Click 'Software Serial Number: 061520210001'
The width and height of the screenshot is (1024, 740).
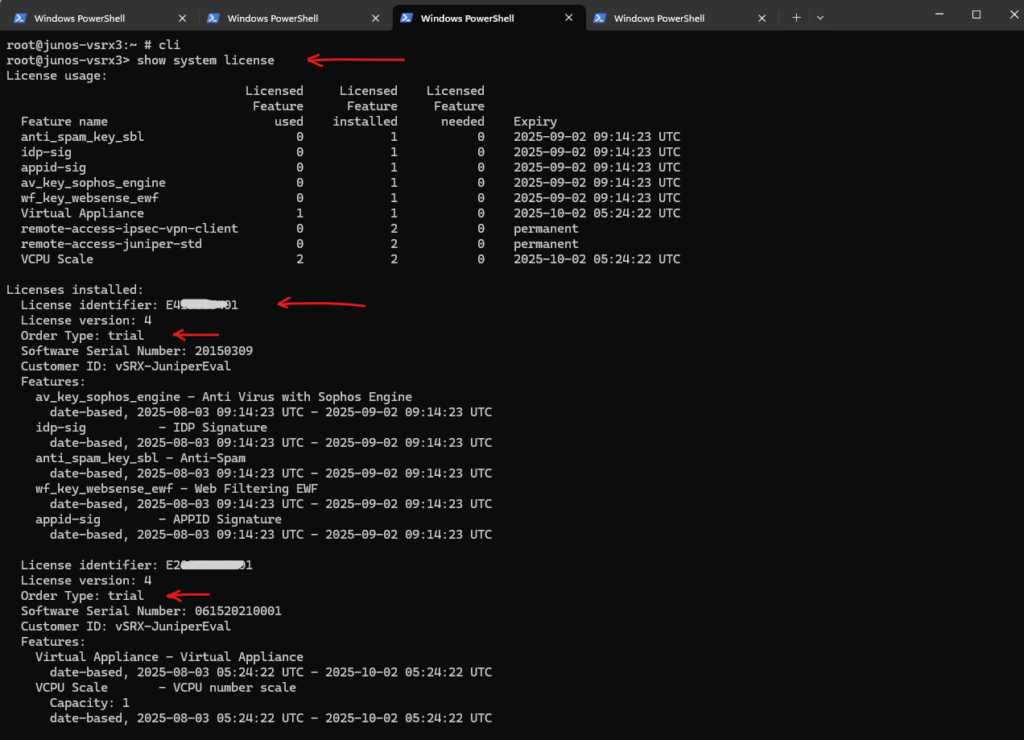tap(151, 611)
